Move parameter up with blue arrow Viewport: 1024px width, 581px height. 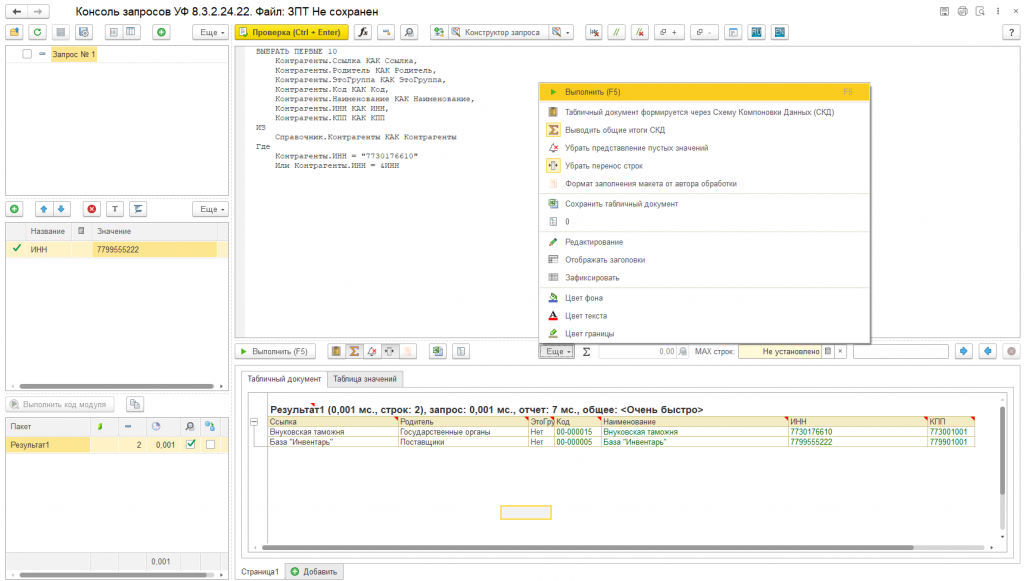tap(43, 209)
